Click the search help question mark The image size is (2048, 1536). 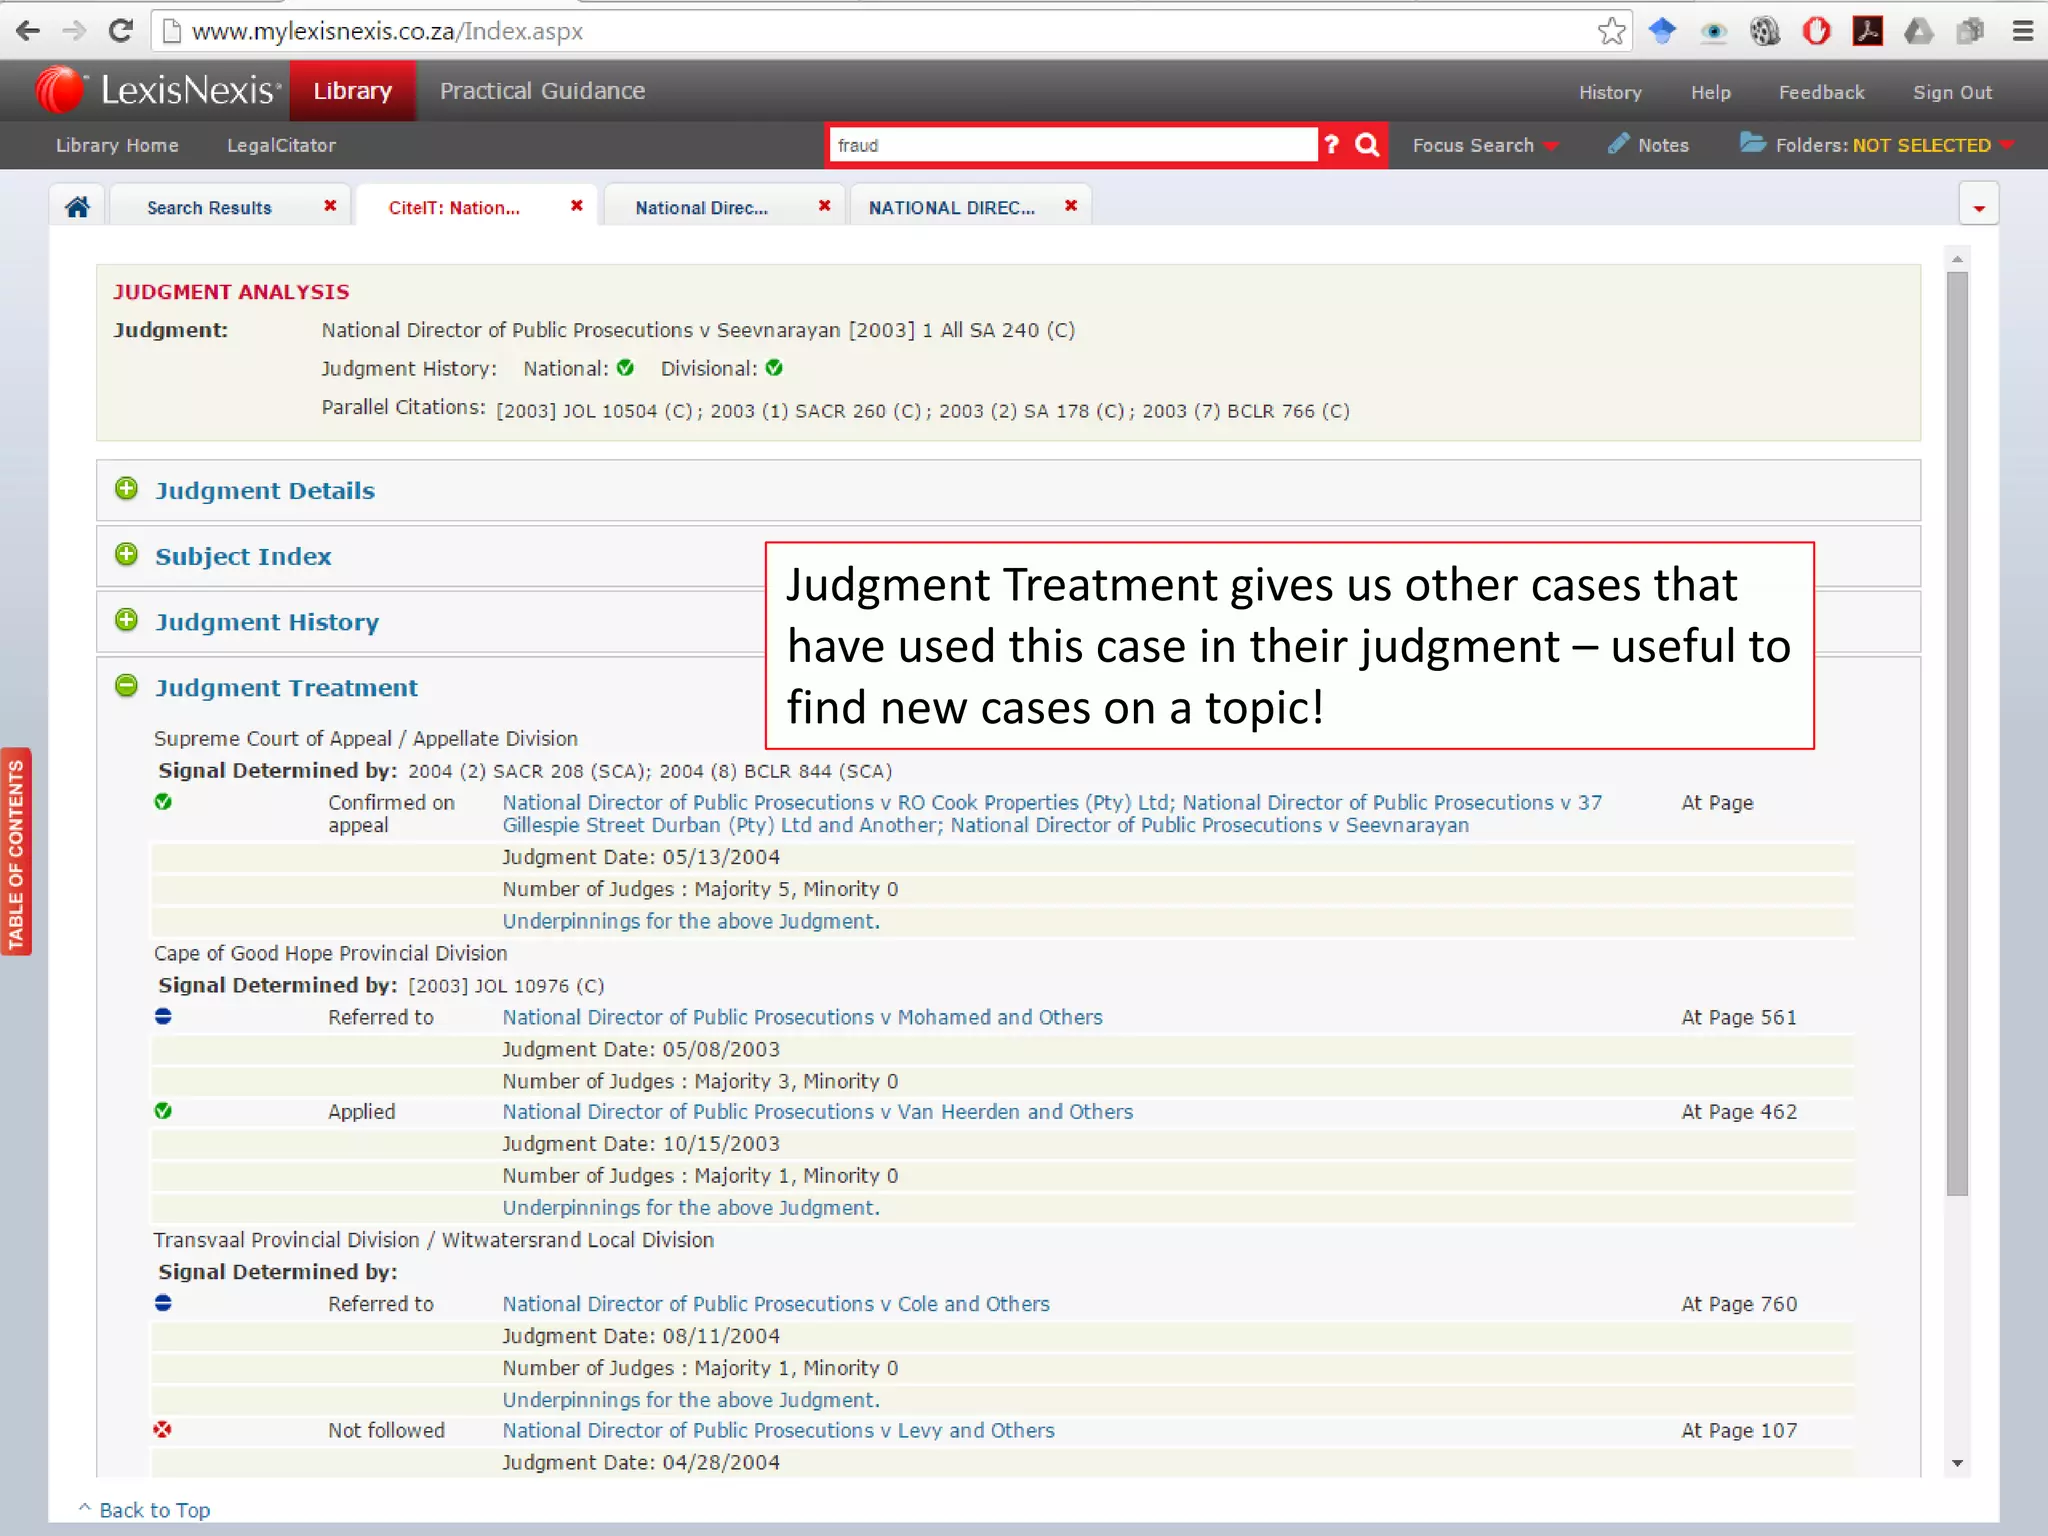(x=1331, y=145)
